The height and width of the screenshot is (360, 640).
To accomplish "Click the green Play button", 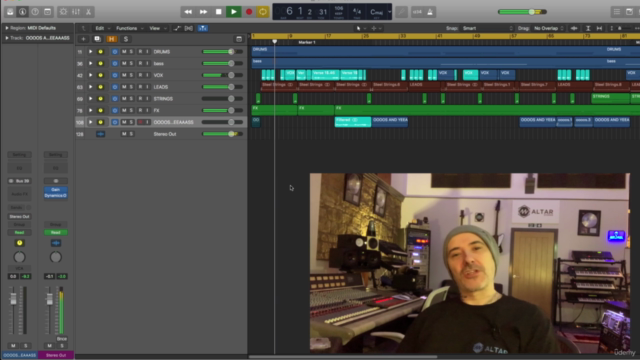I will click(233, 12).
